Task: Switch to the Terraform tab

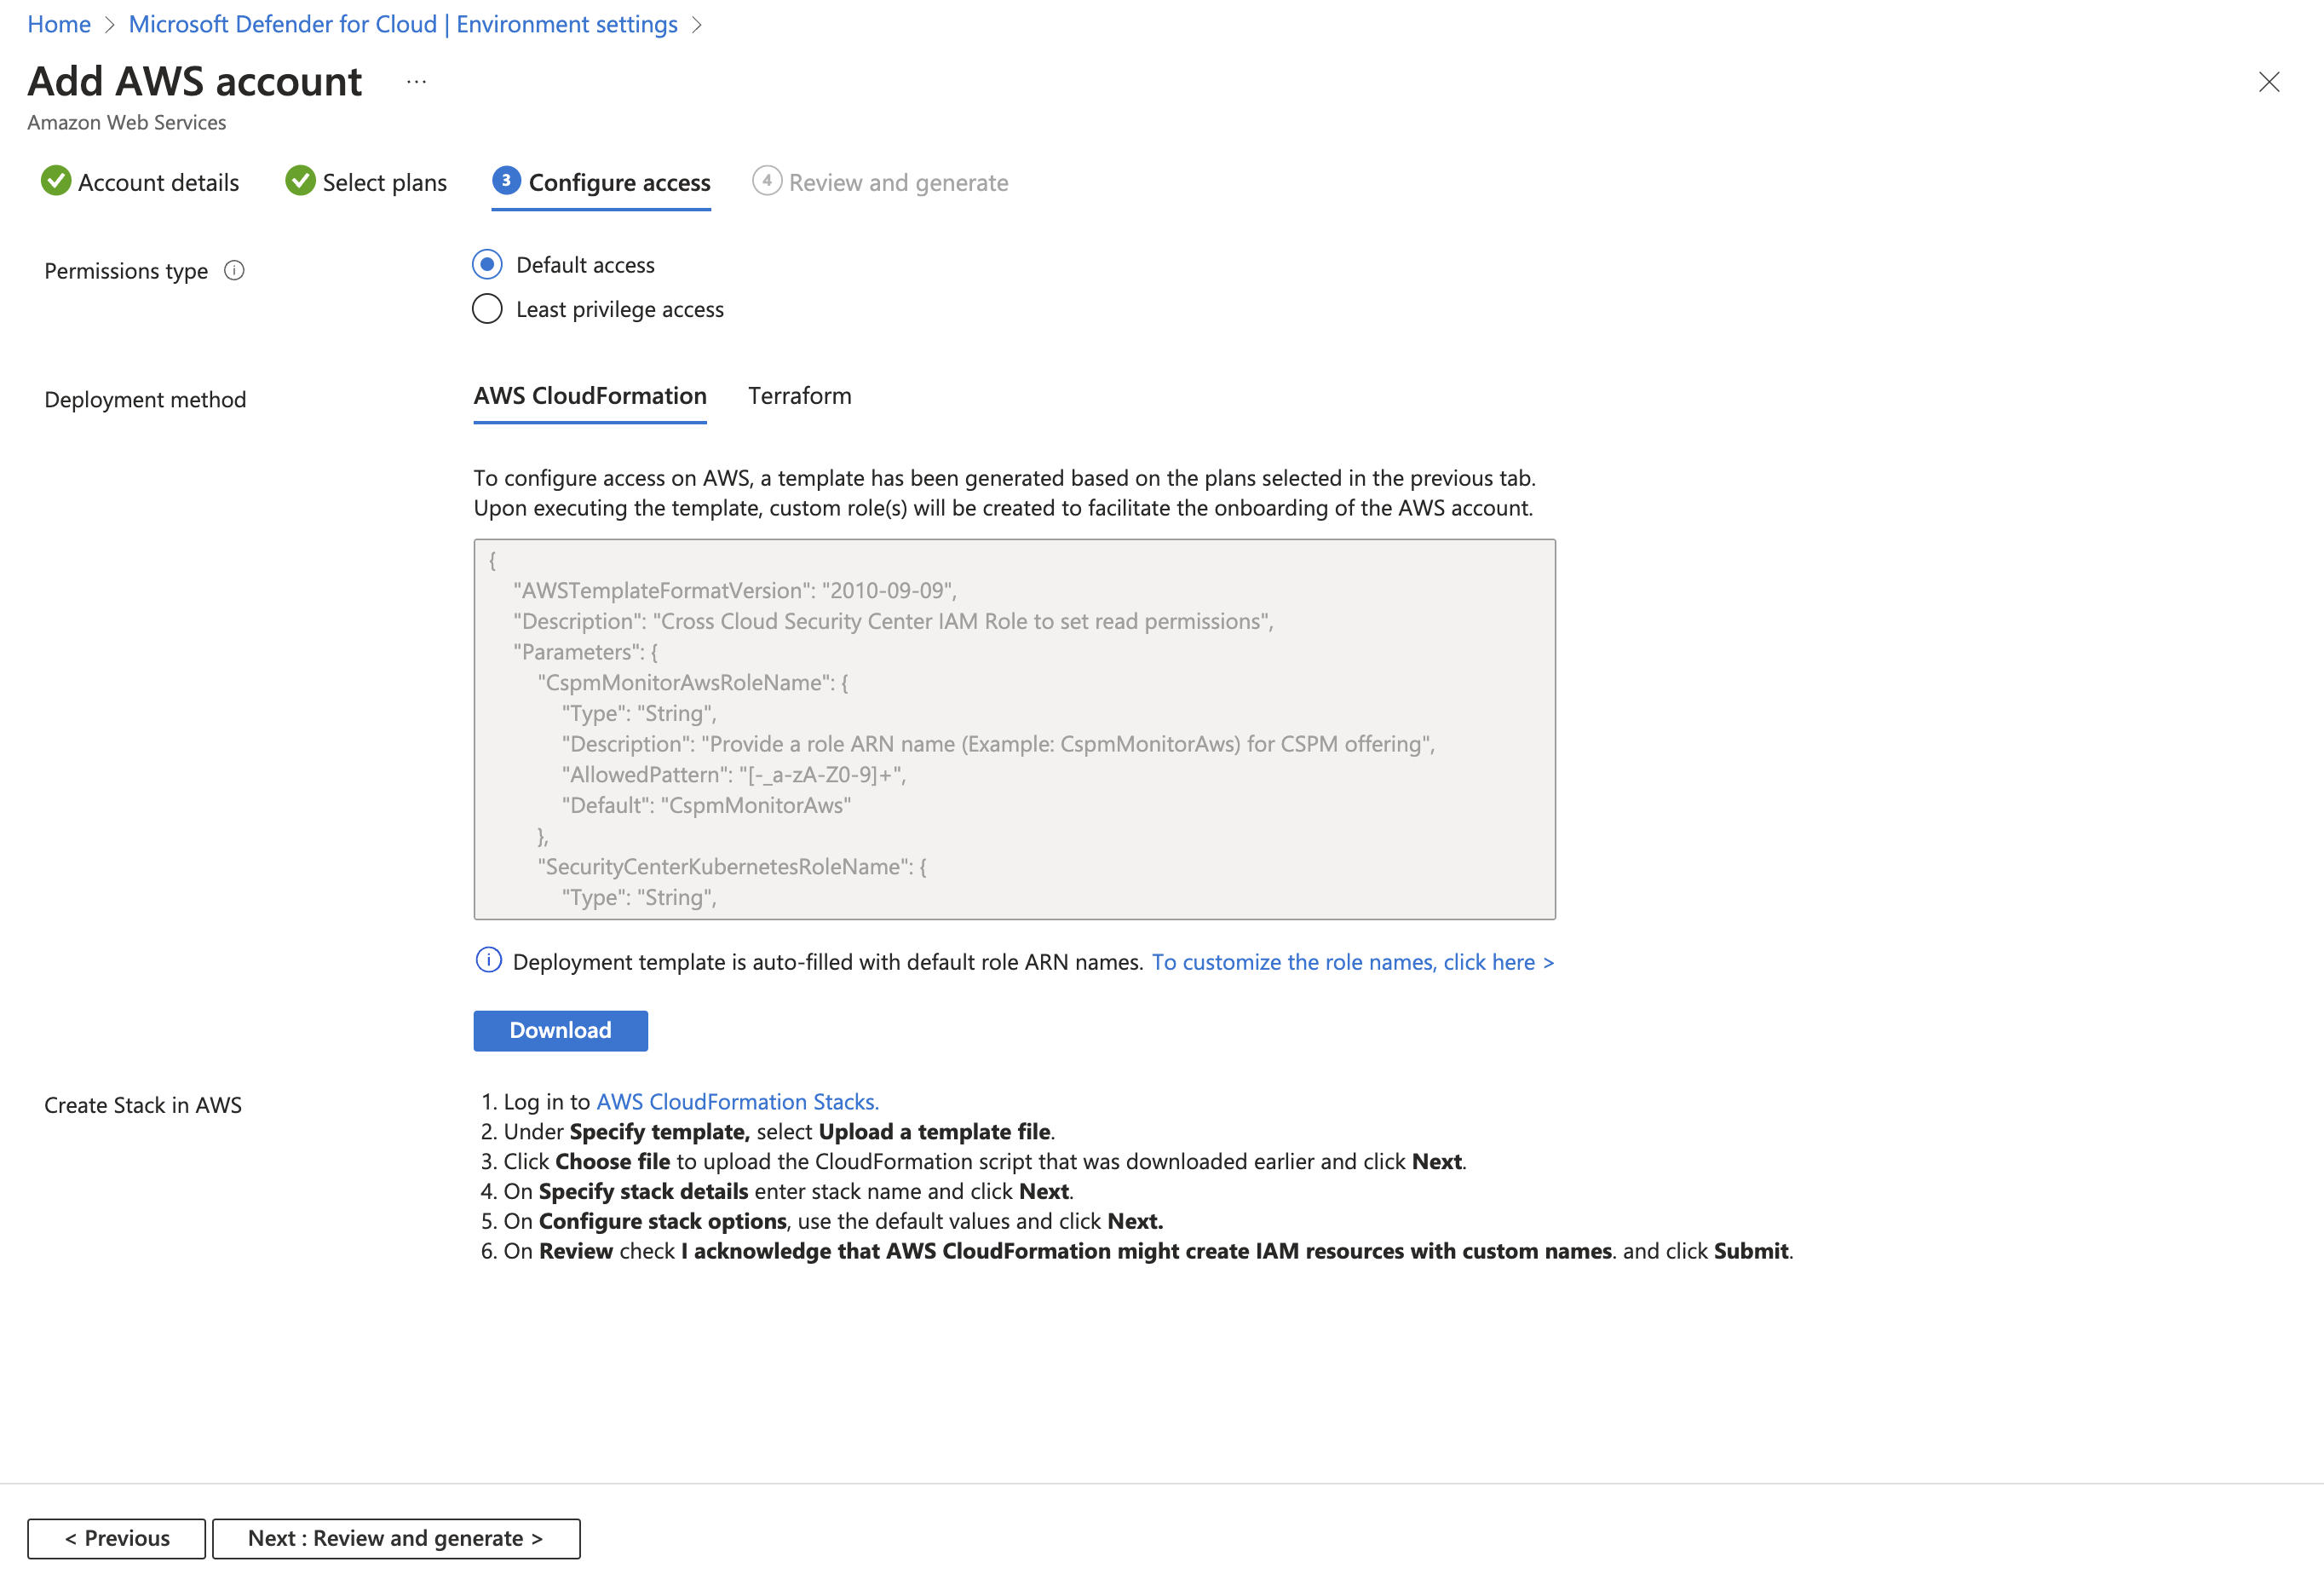Action: point(799,396)
